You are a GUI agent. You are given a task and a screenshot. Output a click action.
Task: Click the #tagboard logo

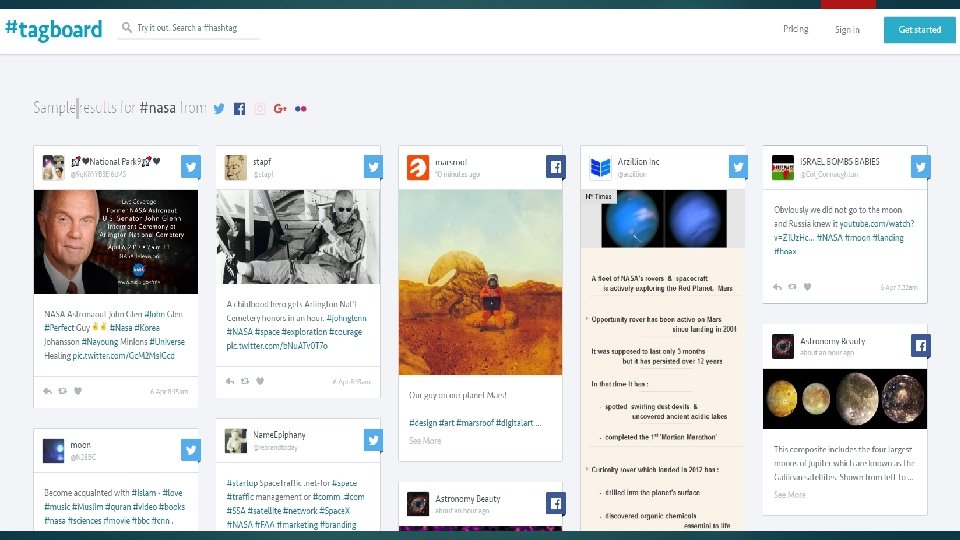coord(54,29)
